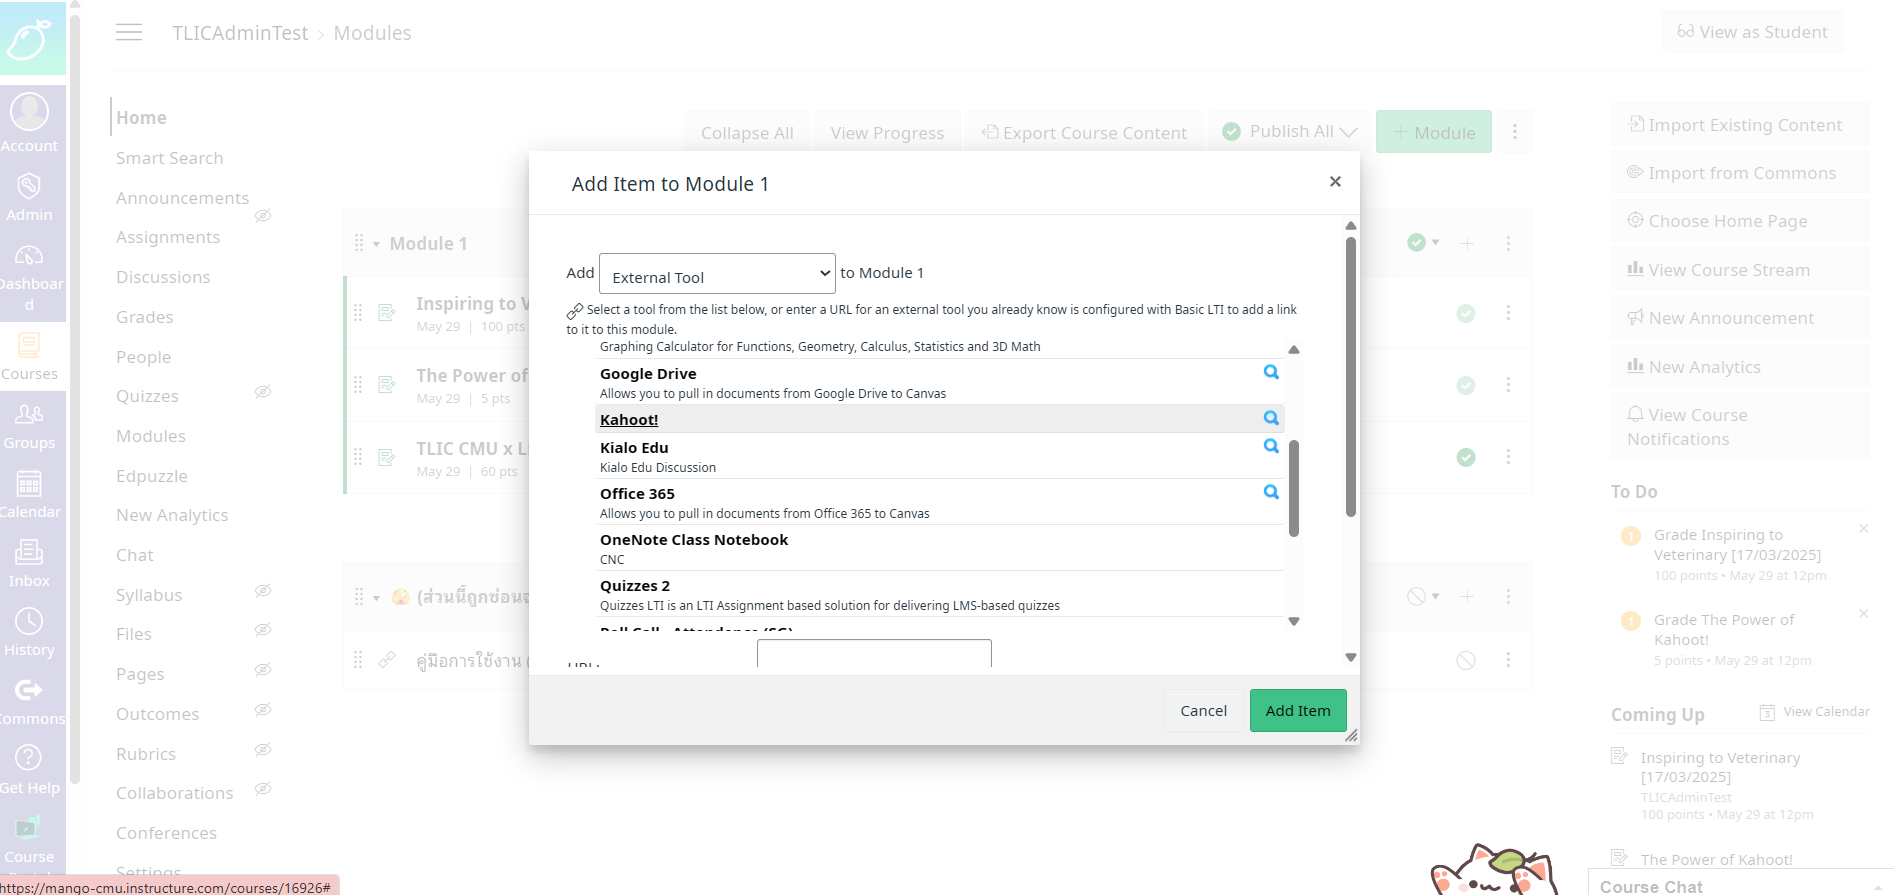Toggle the Module 1 published status icon
This screenshot has width=1894, height=895.
pos(1417,243)
